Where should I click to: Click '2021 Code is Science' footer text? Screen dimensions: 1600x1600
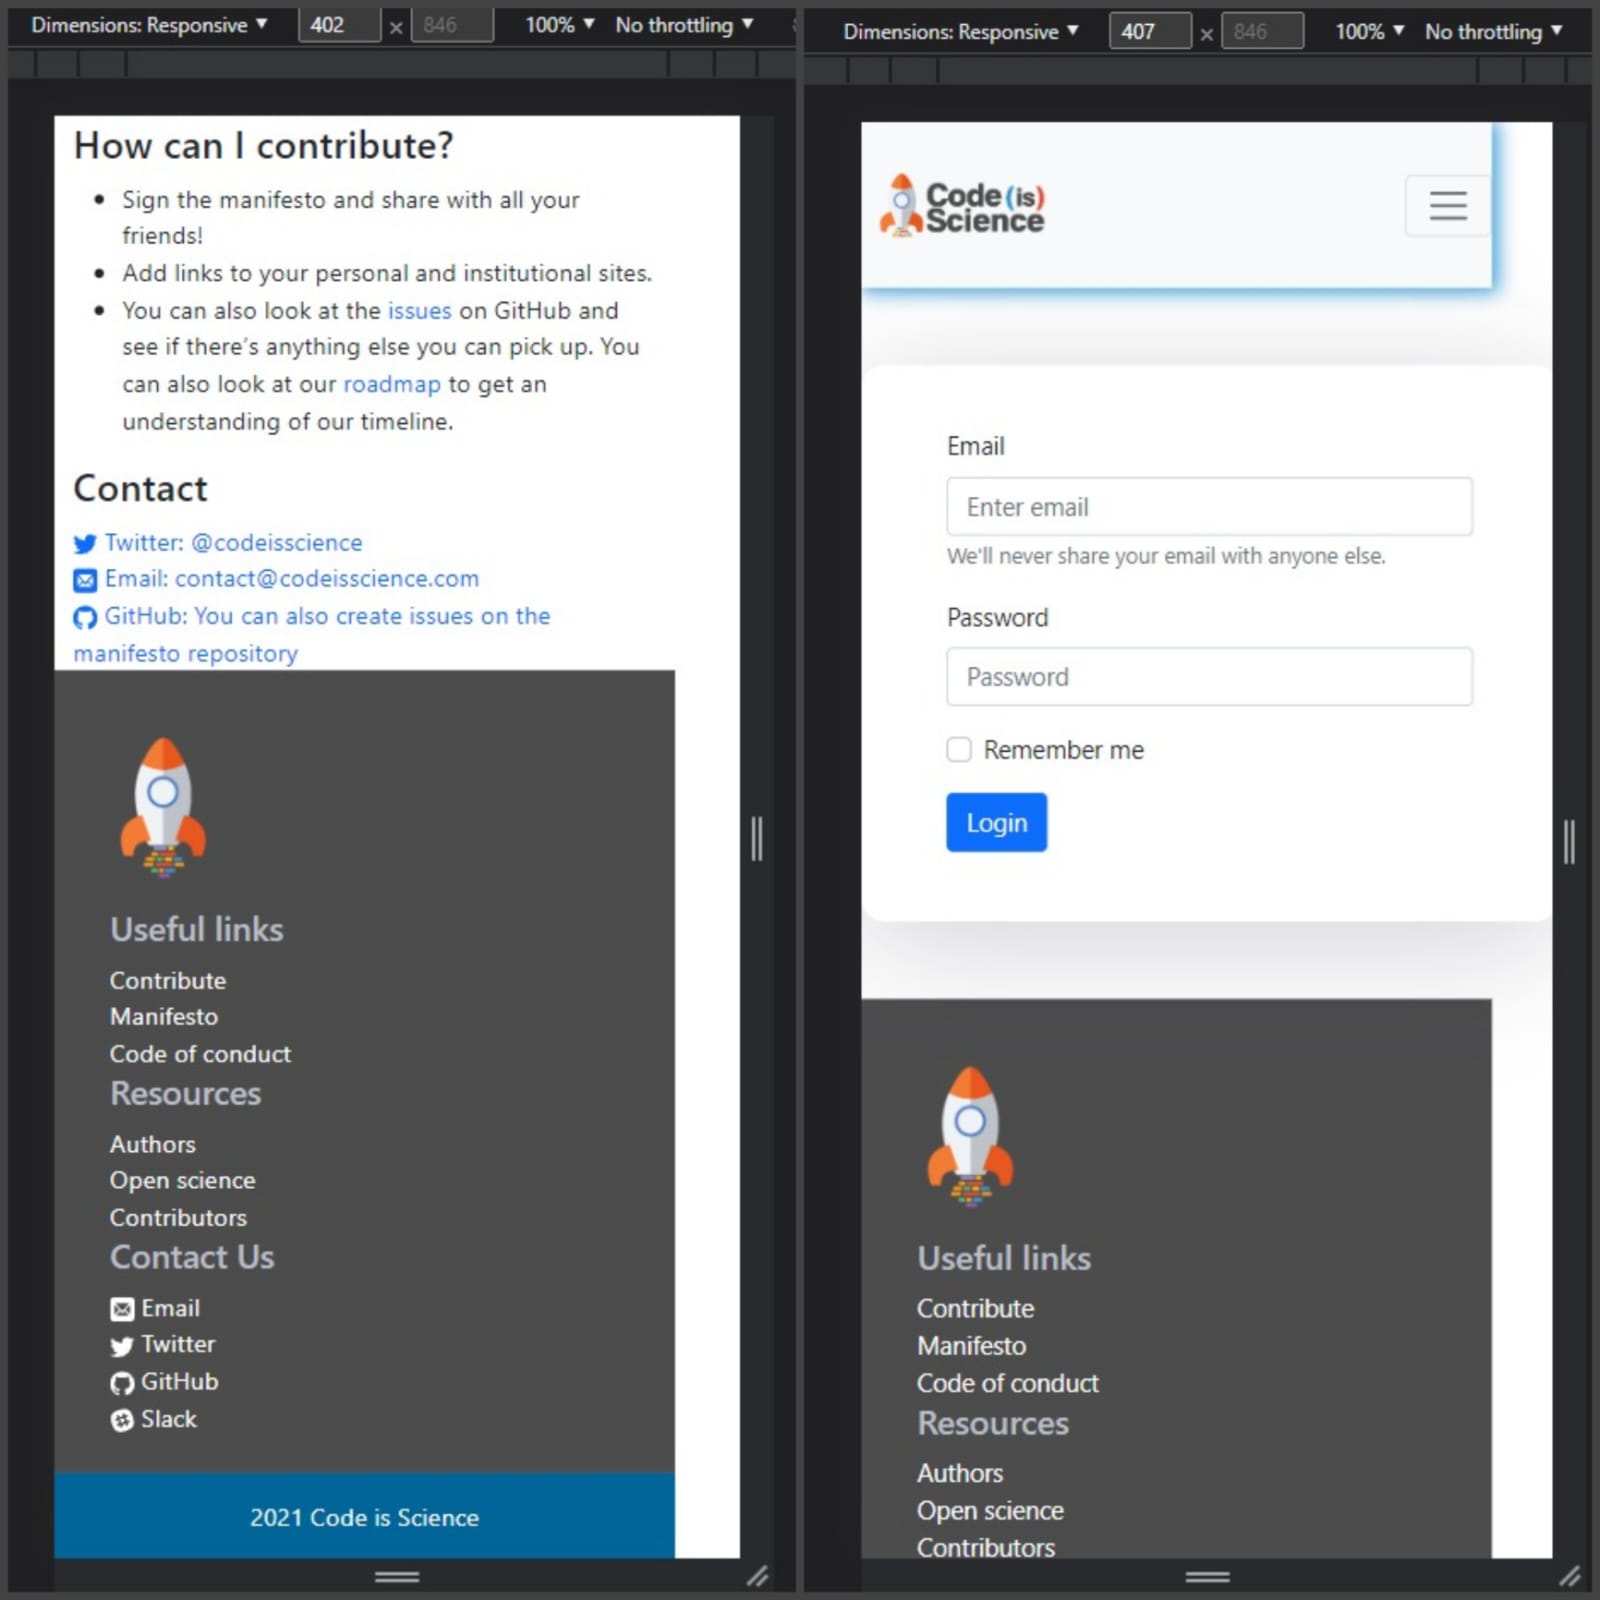coord(364,1518)
